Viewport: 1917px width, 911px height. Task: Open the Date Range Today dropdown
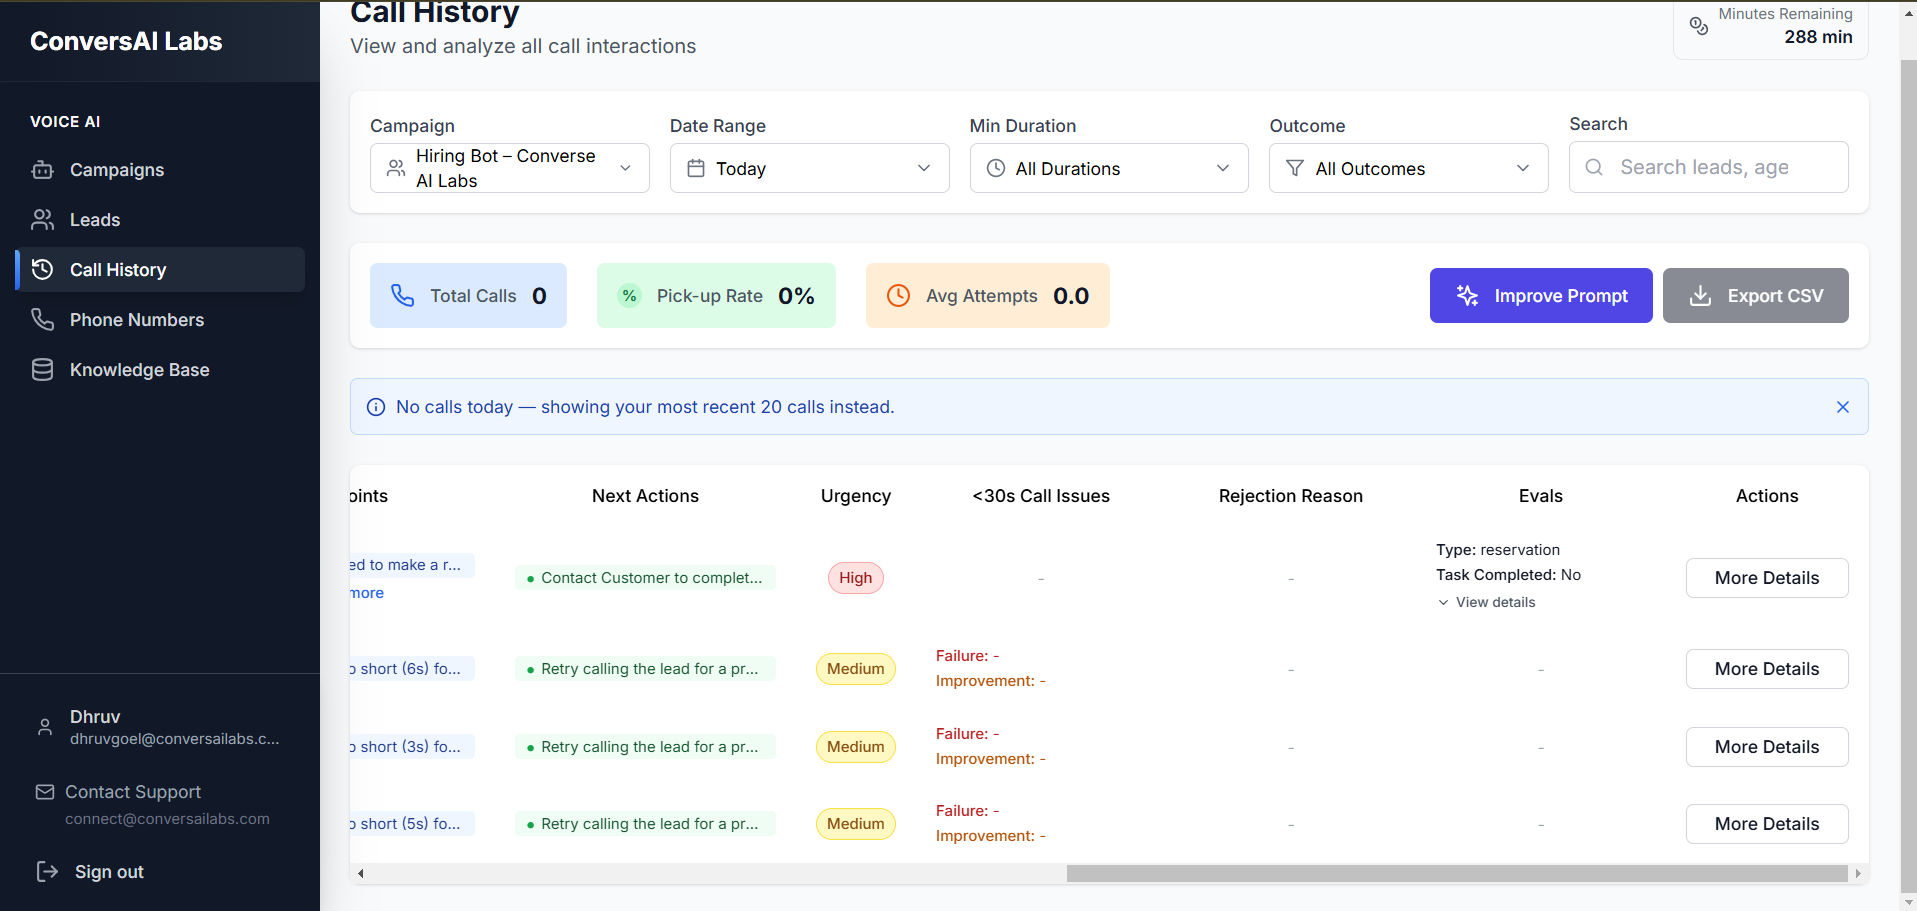(x=810, y=168)
